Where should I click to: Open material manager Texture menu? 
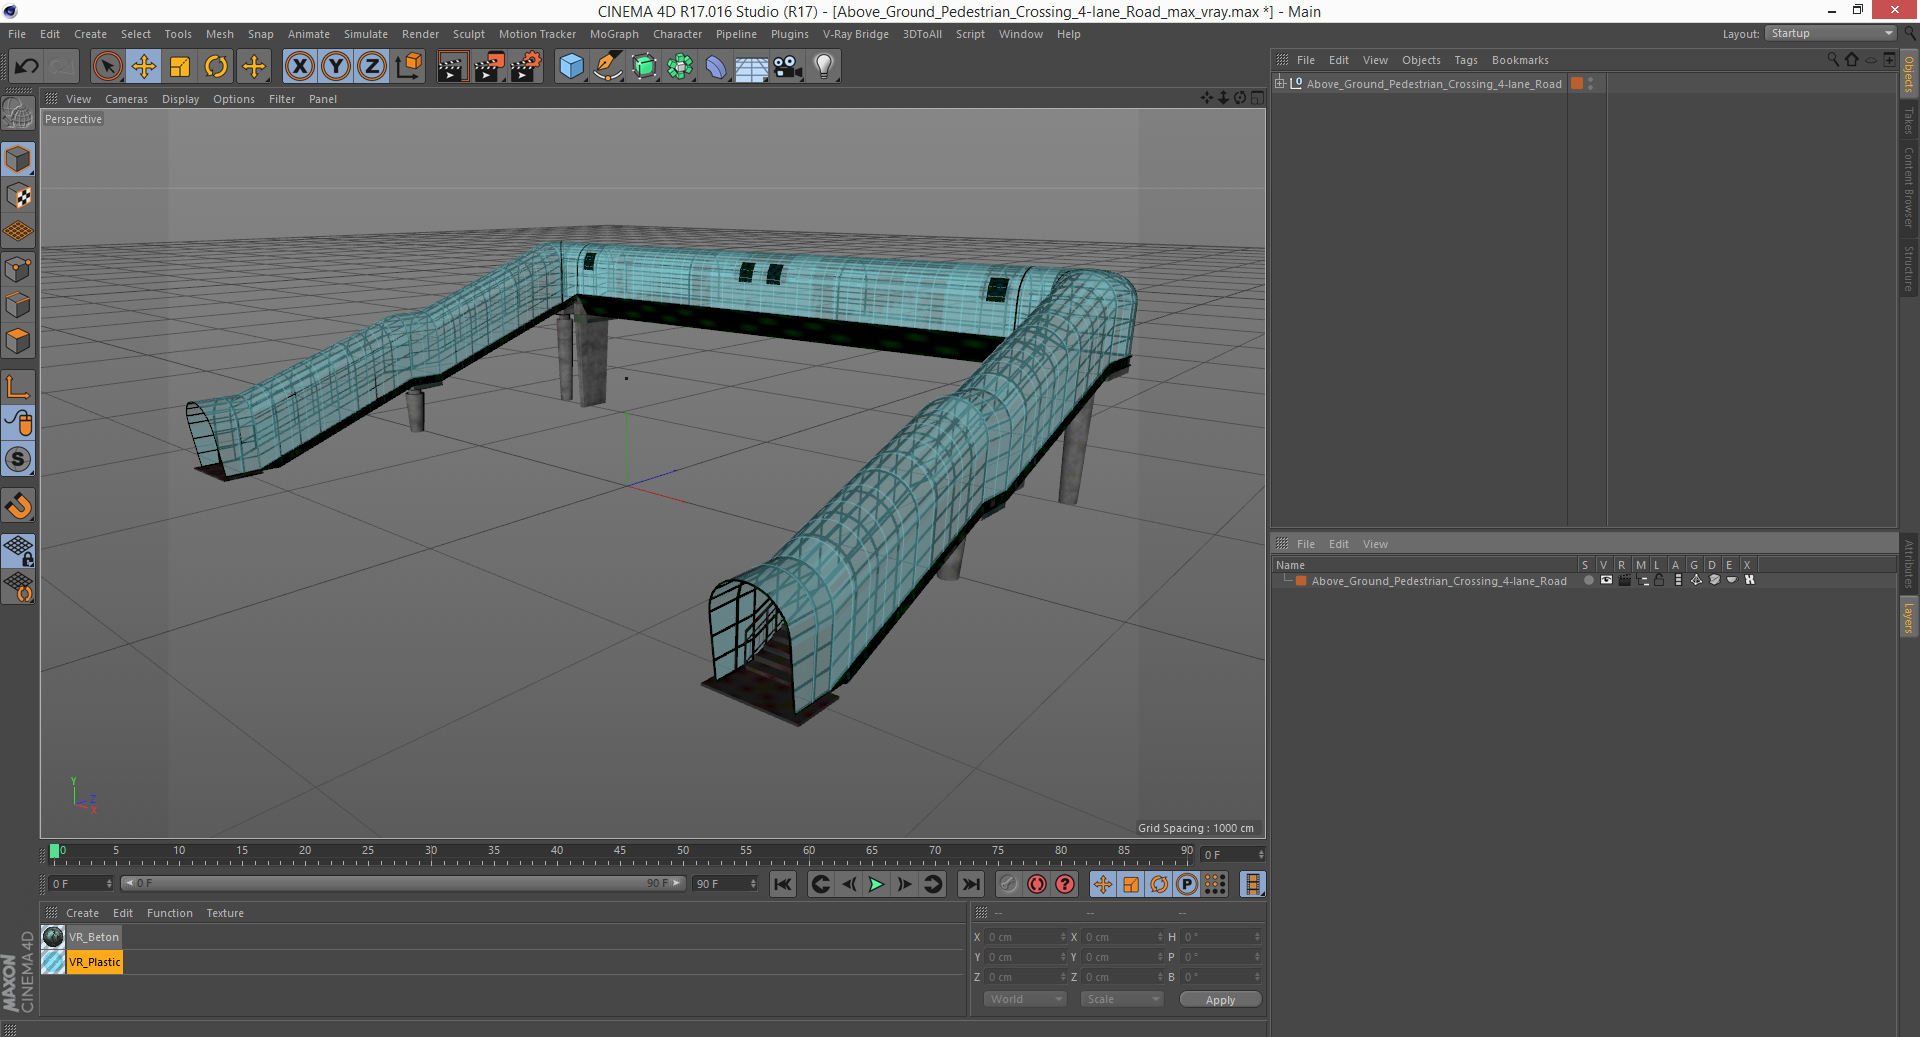(x=225, y=913)
